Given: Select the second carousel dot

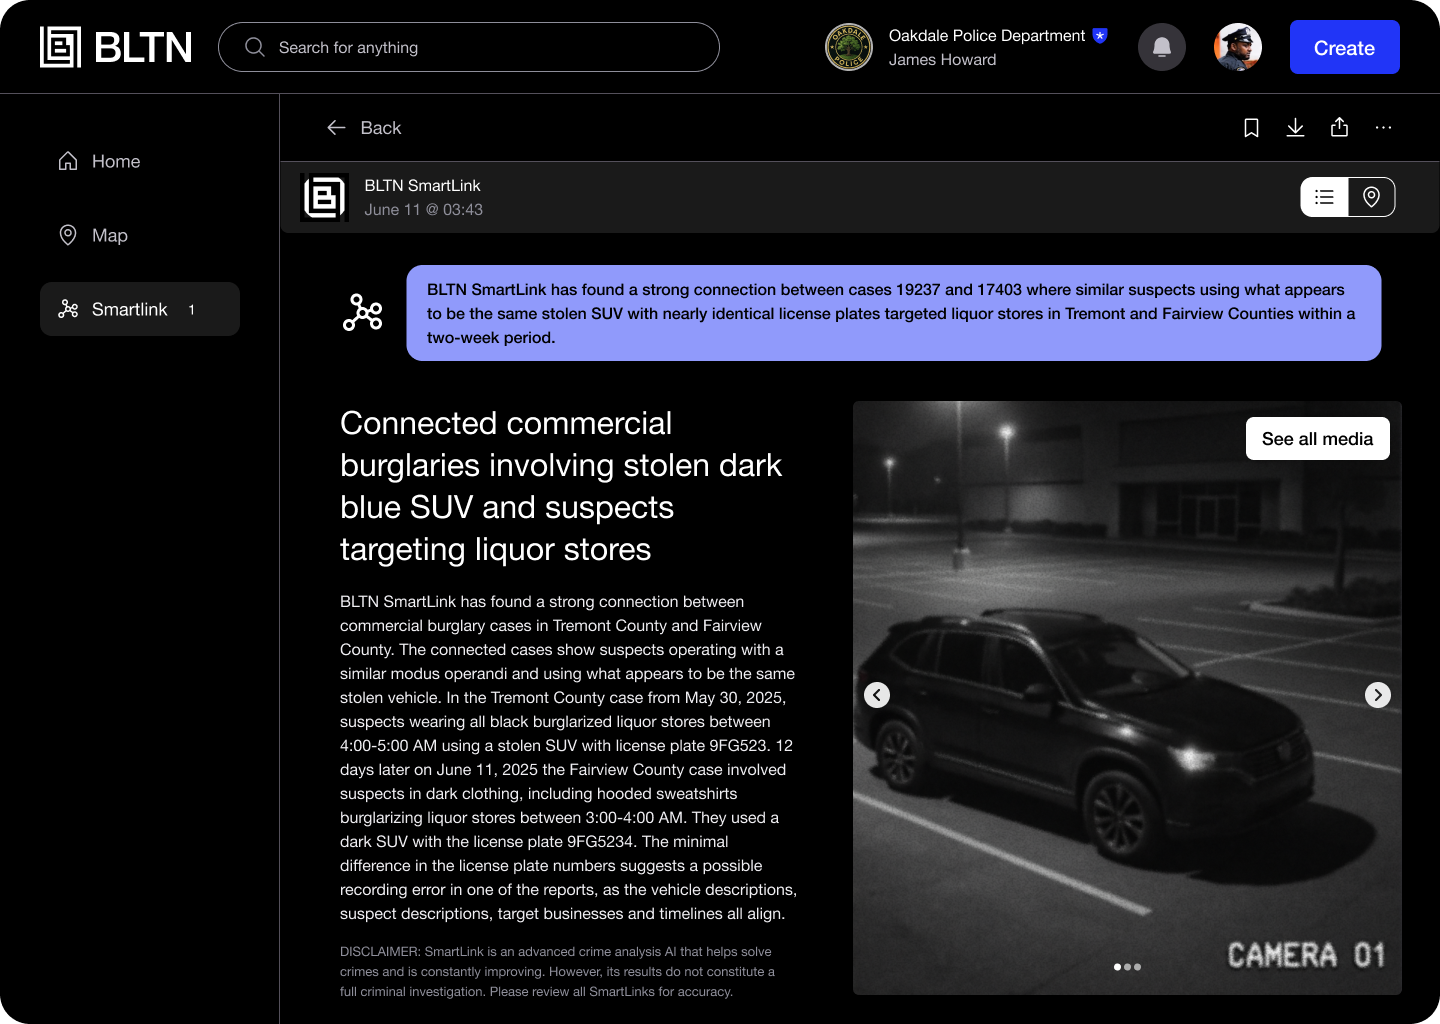Looking at the screenshot, I should (x=1127, y=967).
